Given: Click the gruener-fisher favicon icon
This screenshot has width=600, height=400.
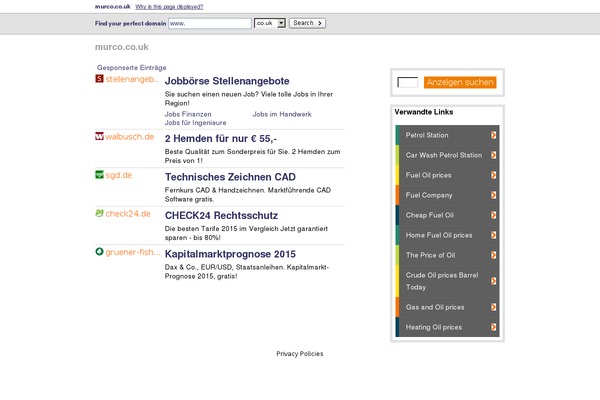Looking at the screenshot, I should [x=99, y=252].
